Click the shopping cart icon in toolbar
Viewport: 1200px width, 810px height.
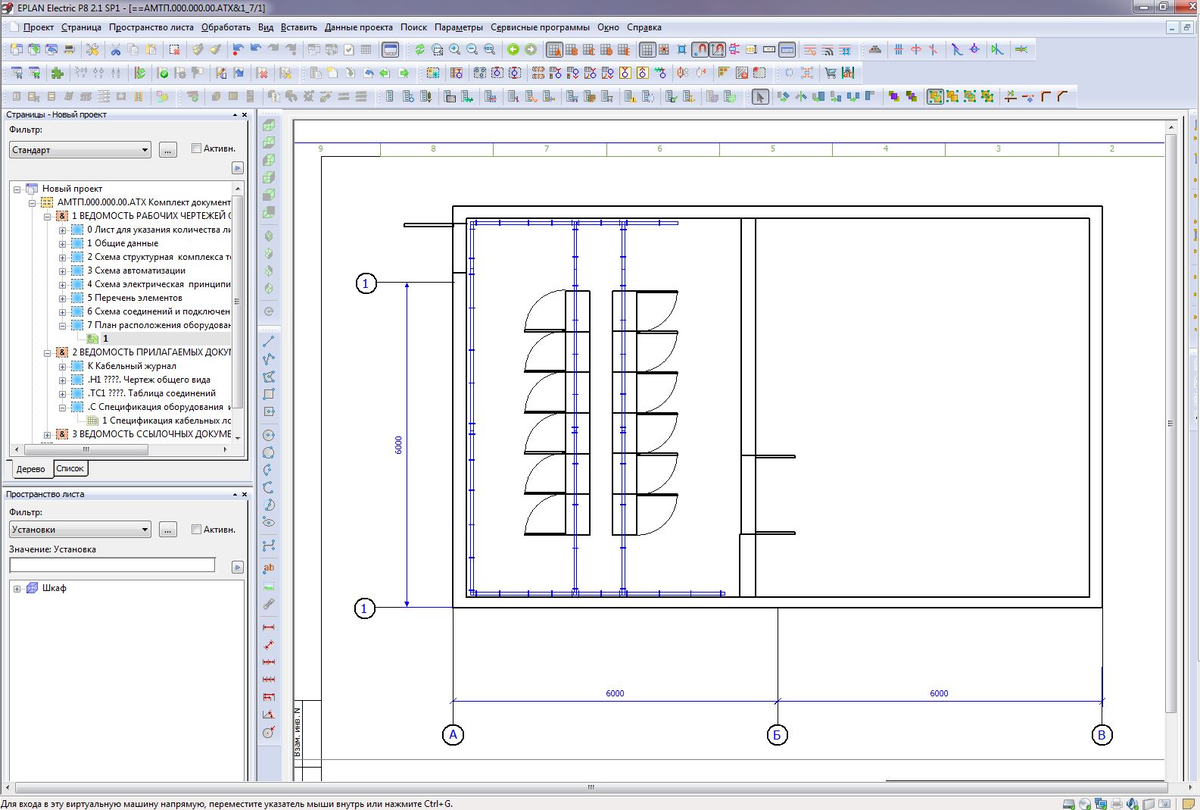click(830, 73)
